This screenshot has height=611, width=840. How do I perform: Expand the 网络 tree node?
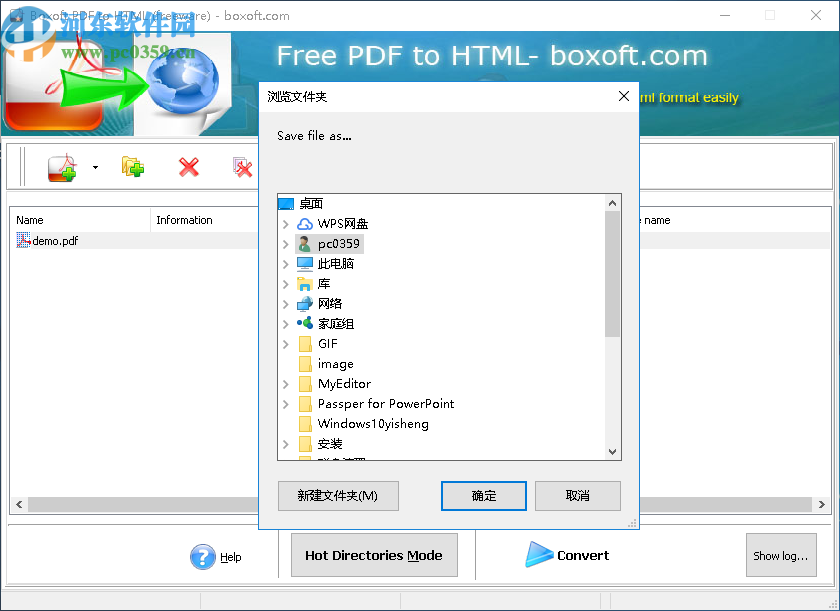click(287, 303)
